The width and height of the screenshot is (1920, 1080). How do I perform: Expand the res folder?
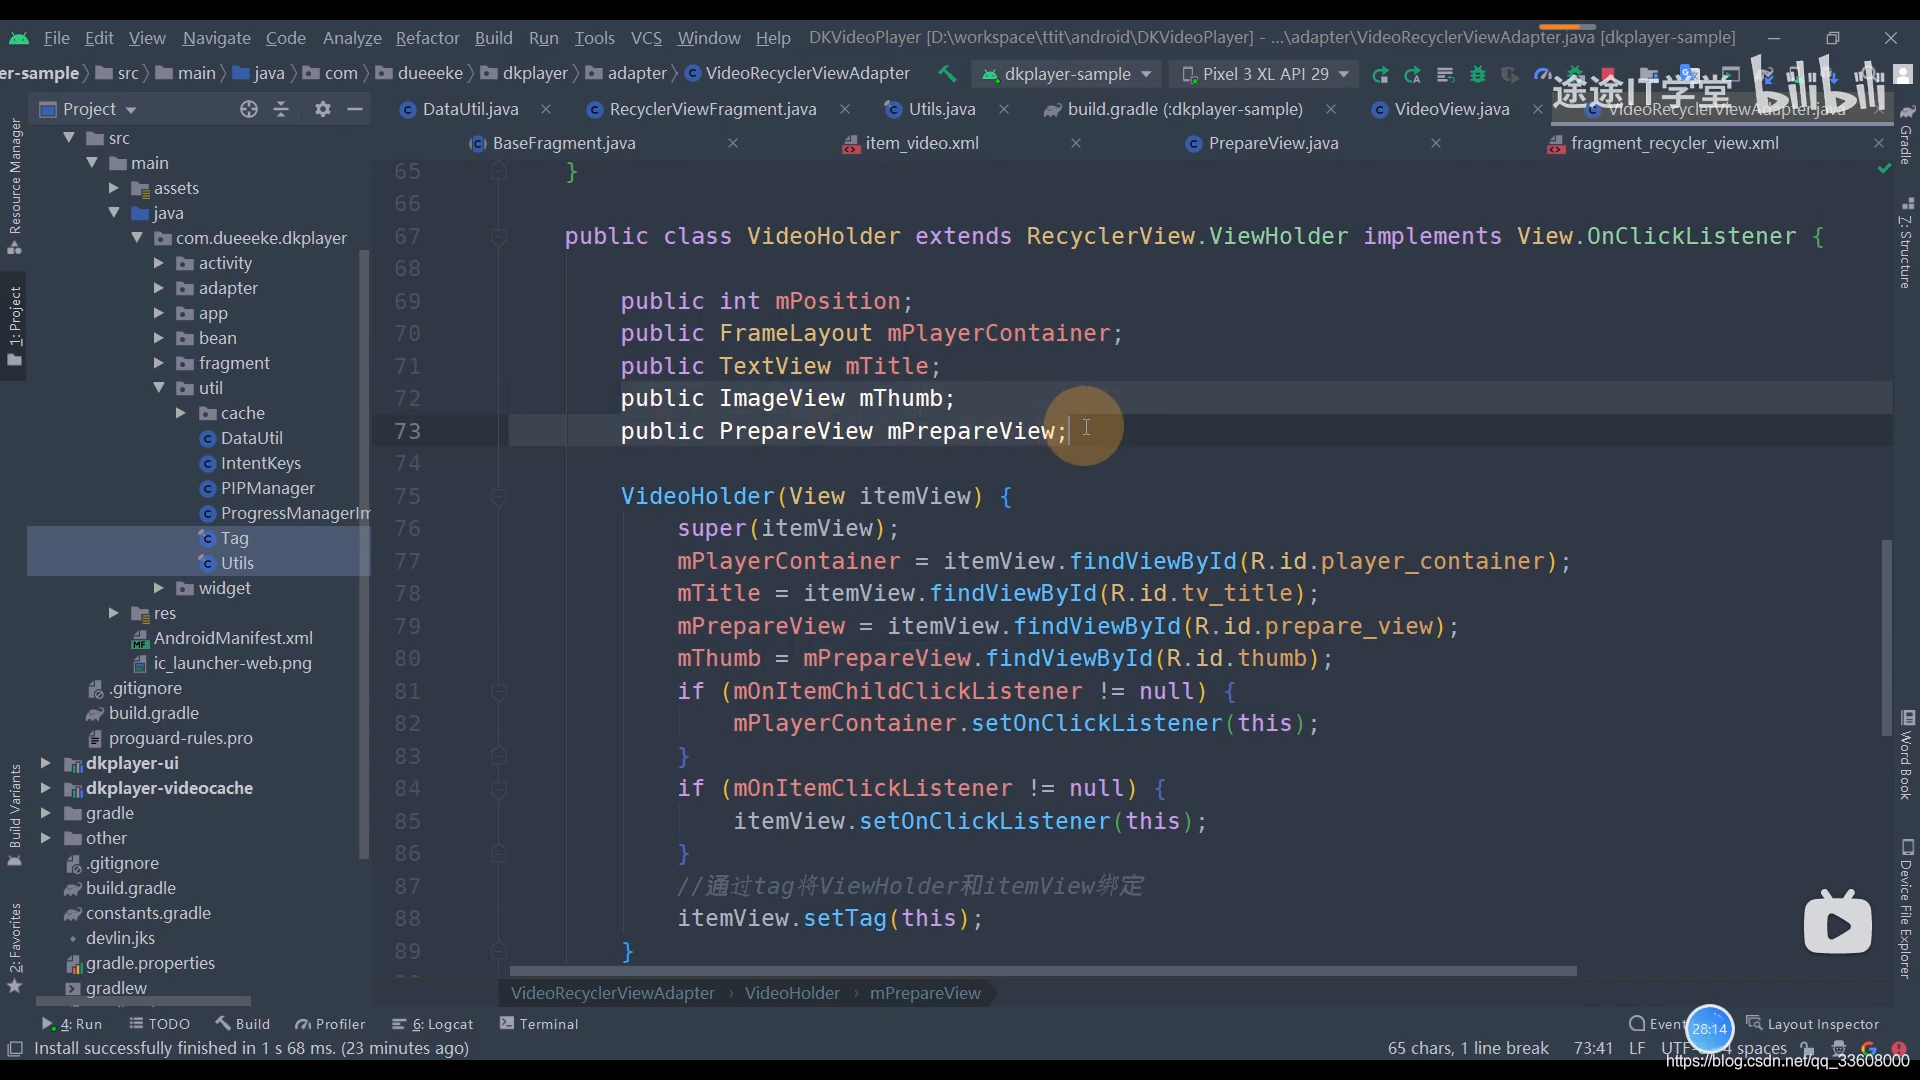114,613
